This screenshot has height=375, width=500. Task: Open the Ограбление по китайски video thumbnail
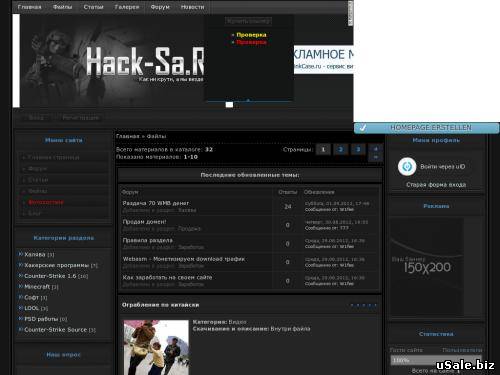(x=156, y=347)
